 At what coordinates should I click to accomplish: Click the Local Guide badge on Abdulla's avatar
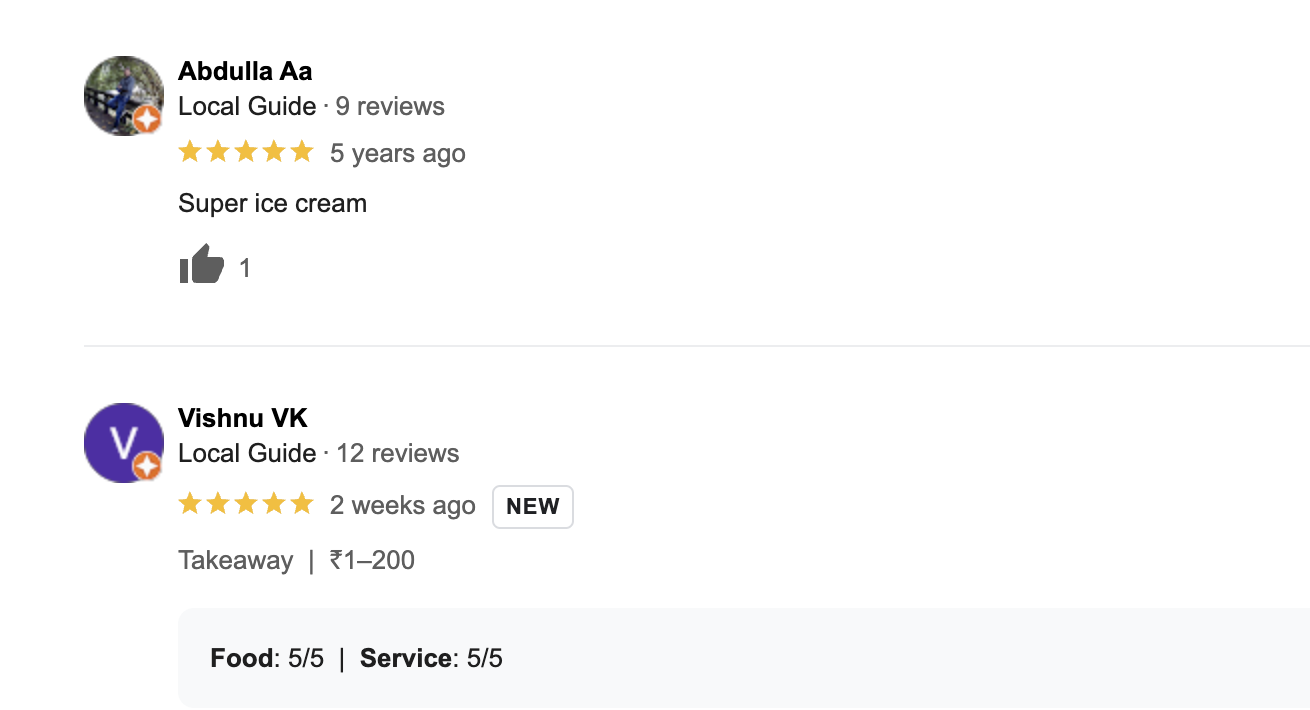[148, 120]
